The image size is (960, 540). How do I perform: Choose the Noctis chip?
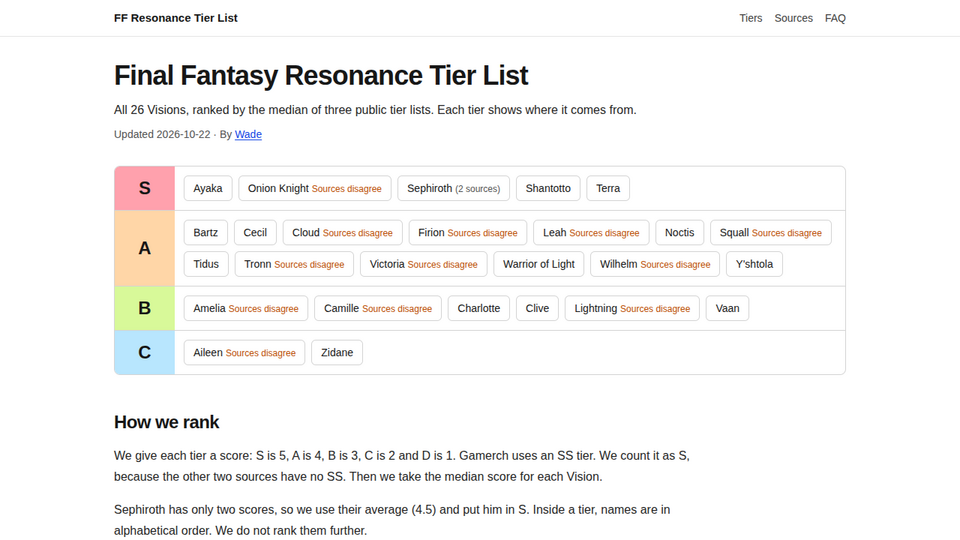click(680, 233)
